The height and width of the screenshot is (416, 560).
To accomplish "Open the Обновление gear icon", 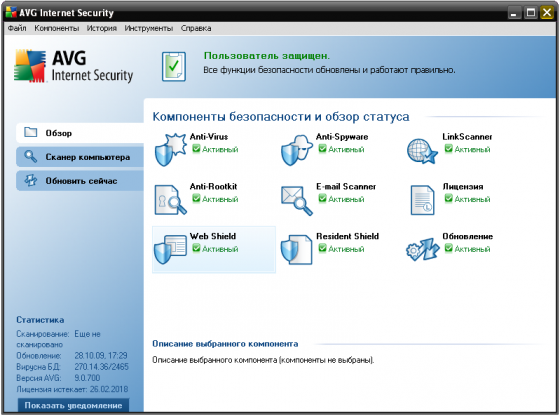I will pos(422,249).
